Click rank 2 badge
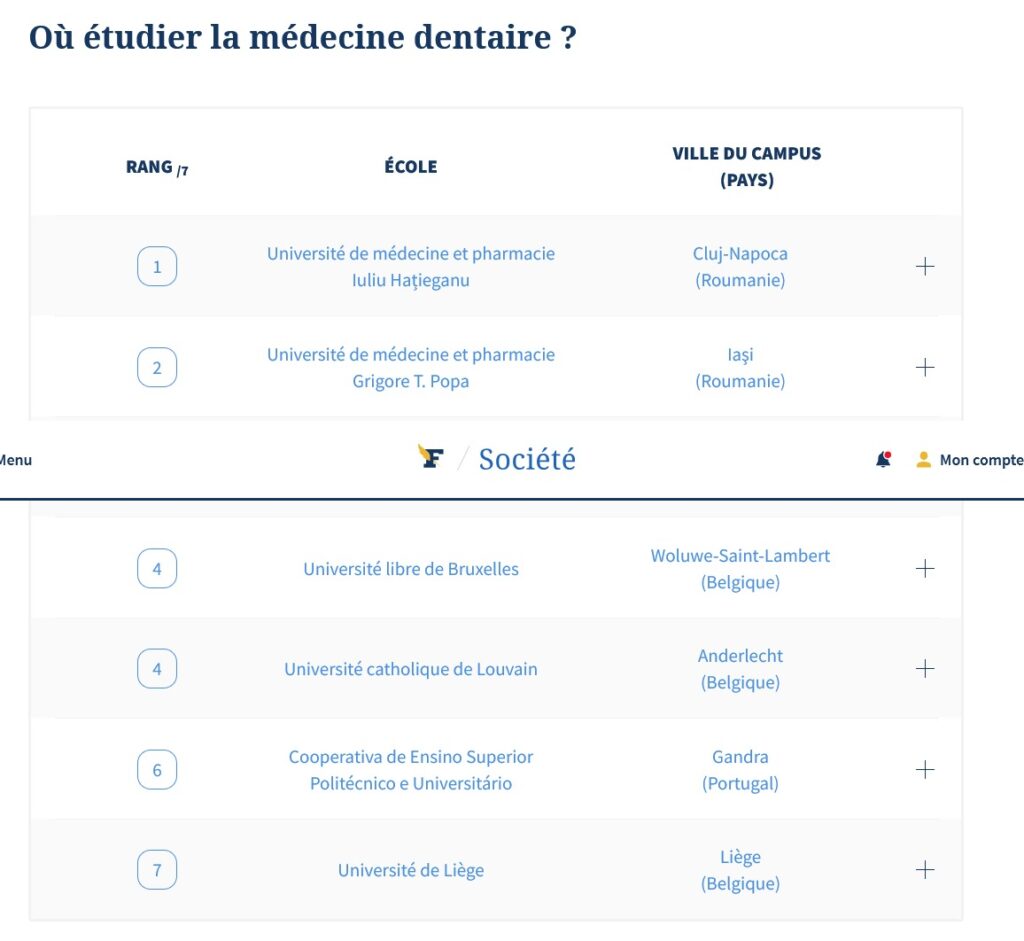Screen dimensions: 1024x941 pos(157,368)
